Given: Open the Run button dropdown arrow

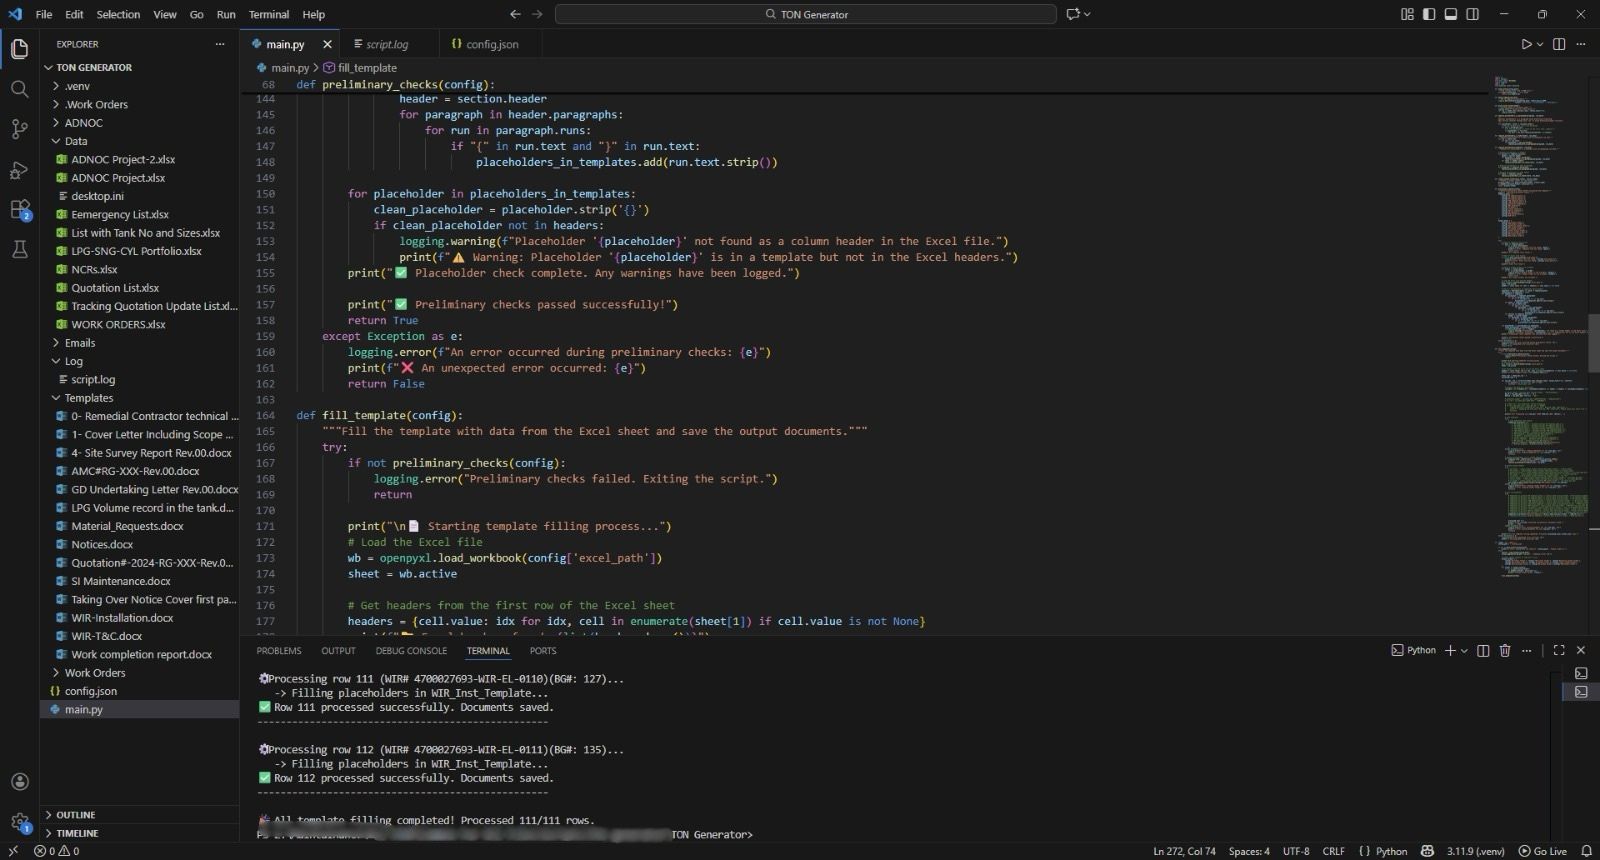Looking at the screenshot, I should point(1540,44).
